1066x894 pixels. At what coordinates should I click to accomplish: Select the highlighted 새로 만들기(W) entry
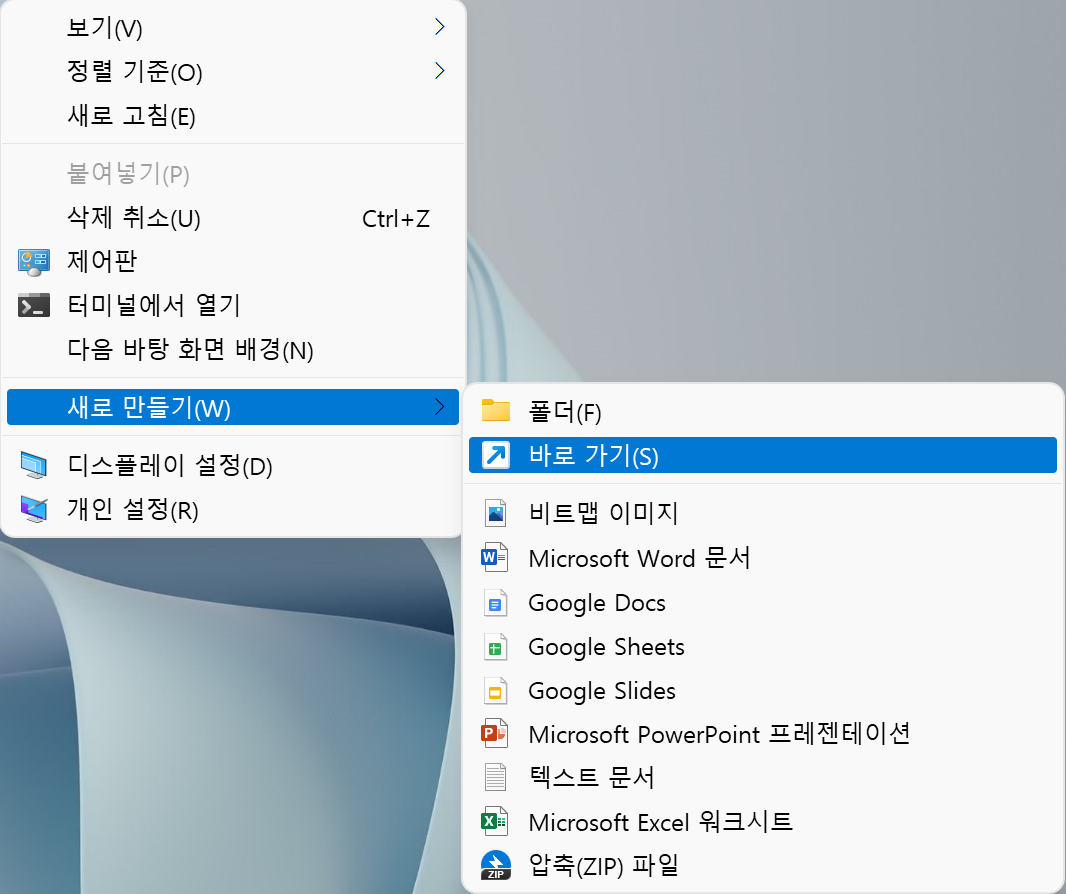[233, 407]
